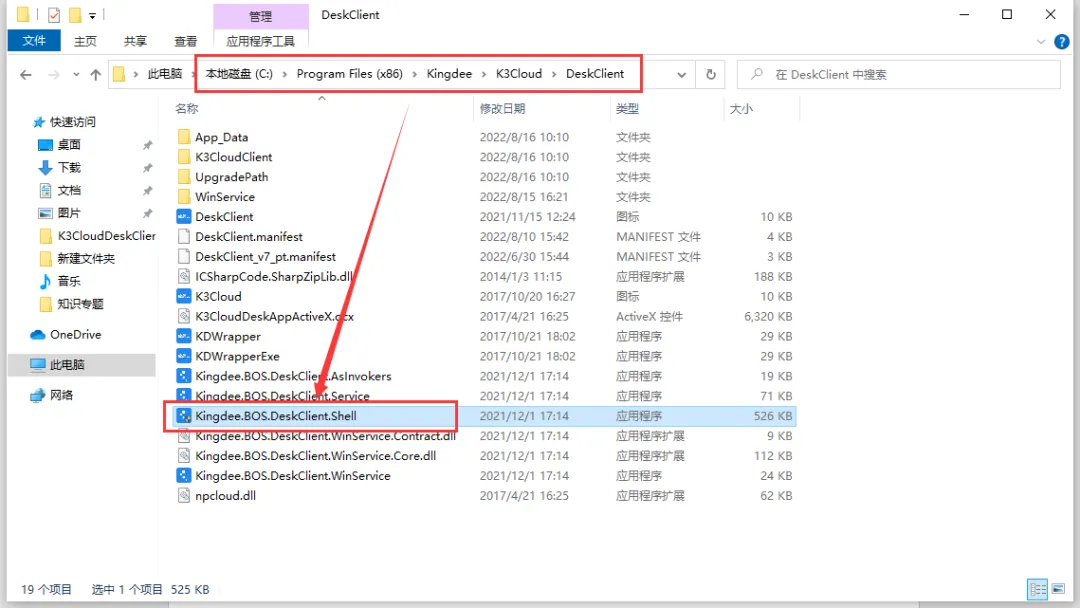Click the new folder quick access icon
1080x608 pixels.
click(75, 14)
